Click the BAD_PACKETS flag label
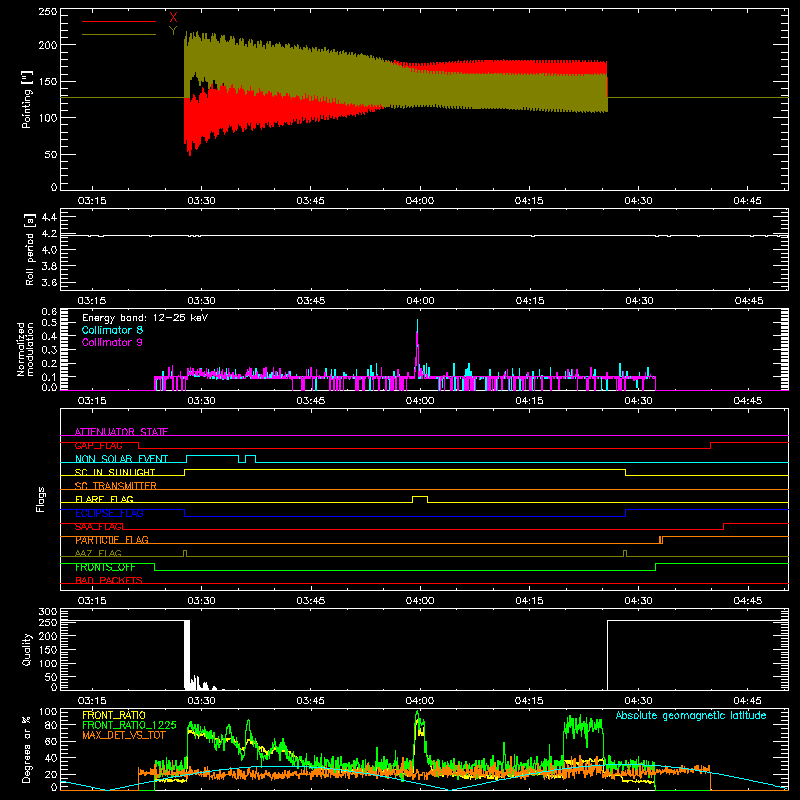Image resolution: width=800 pixels, height=800 pixels. 109,580
